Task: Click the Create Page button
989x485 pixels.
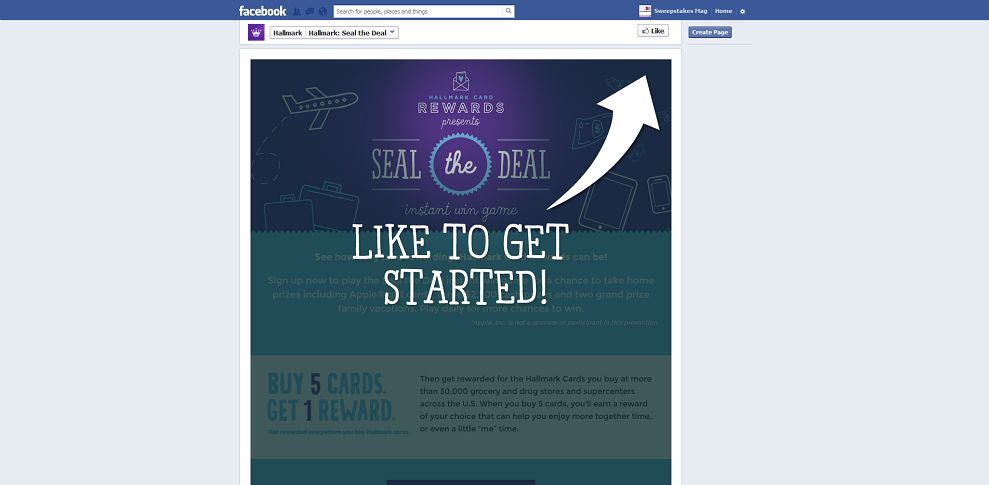Action: point(710,32)
